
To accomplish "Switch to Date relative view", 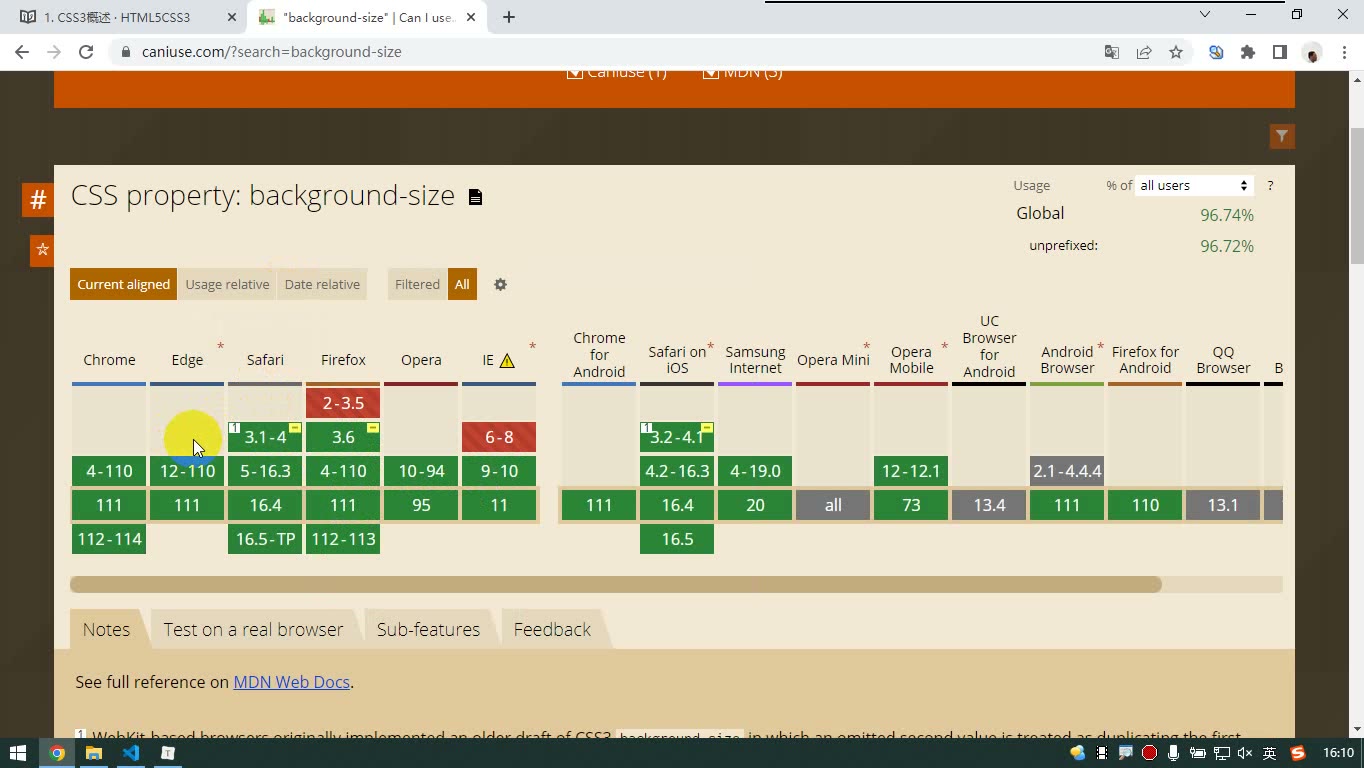I will 322,285.
